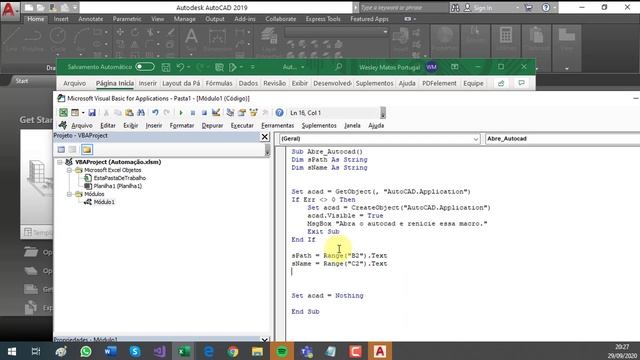Viewport: 640px width, 360px height.
Task: Save the project using VBA floppy disk icon
Action: pos(92,113)
